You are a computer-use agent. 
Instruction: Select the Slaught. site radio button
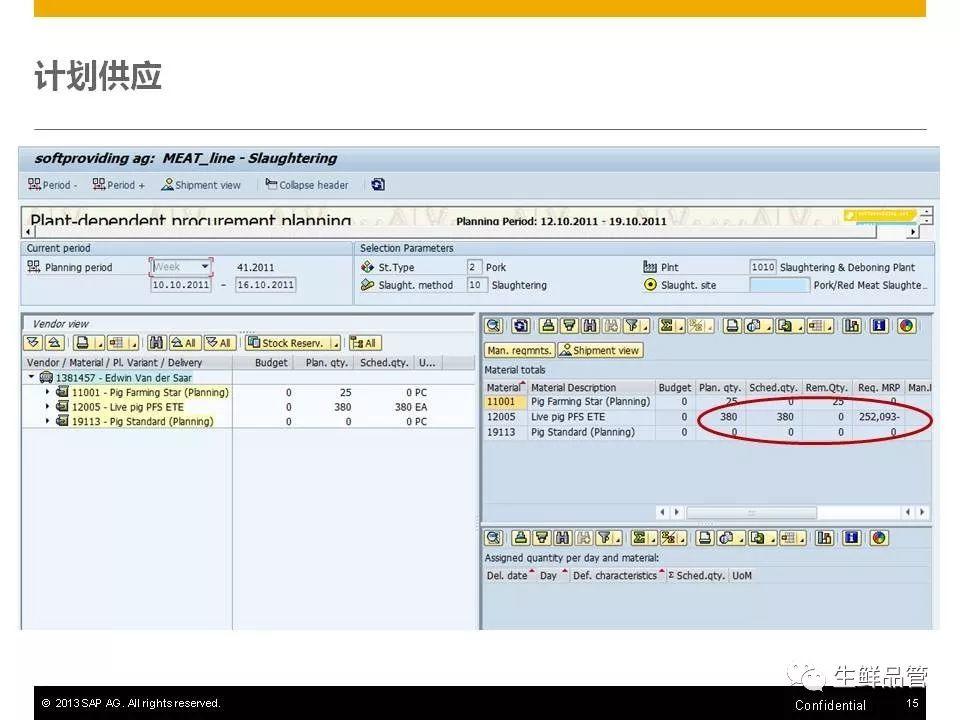[x=650, y=285]
